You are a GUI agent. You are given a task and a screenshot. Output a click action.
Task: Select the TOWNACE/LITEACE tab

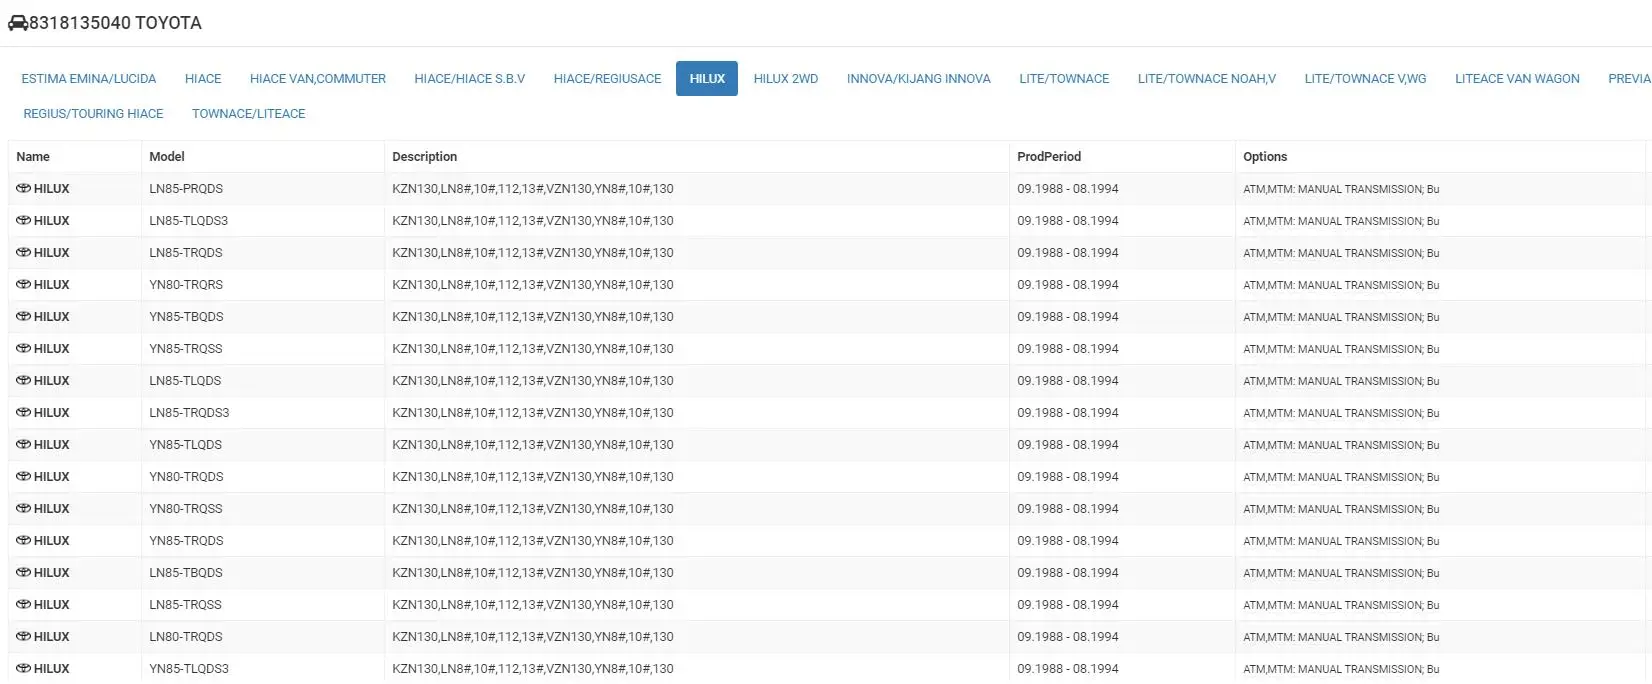click(249, 113)
